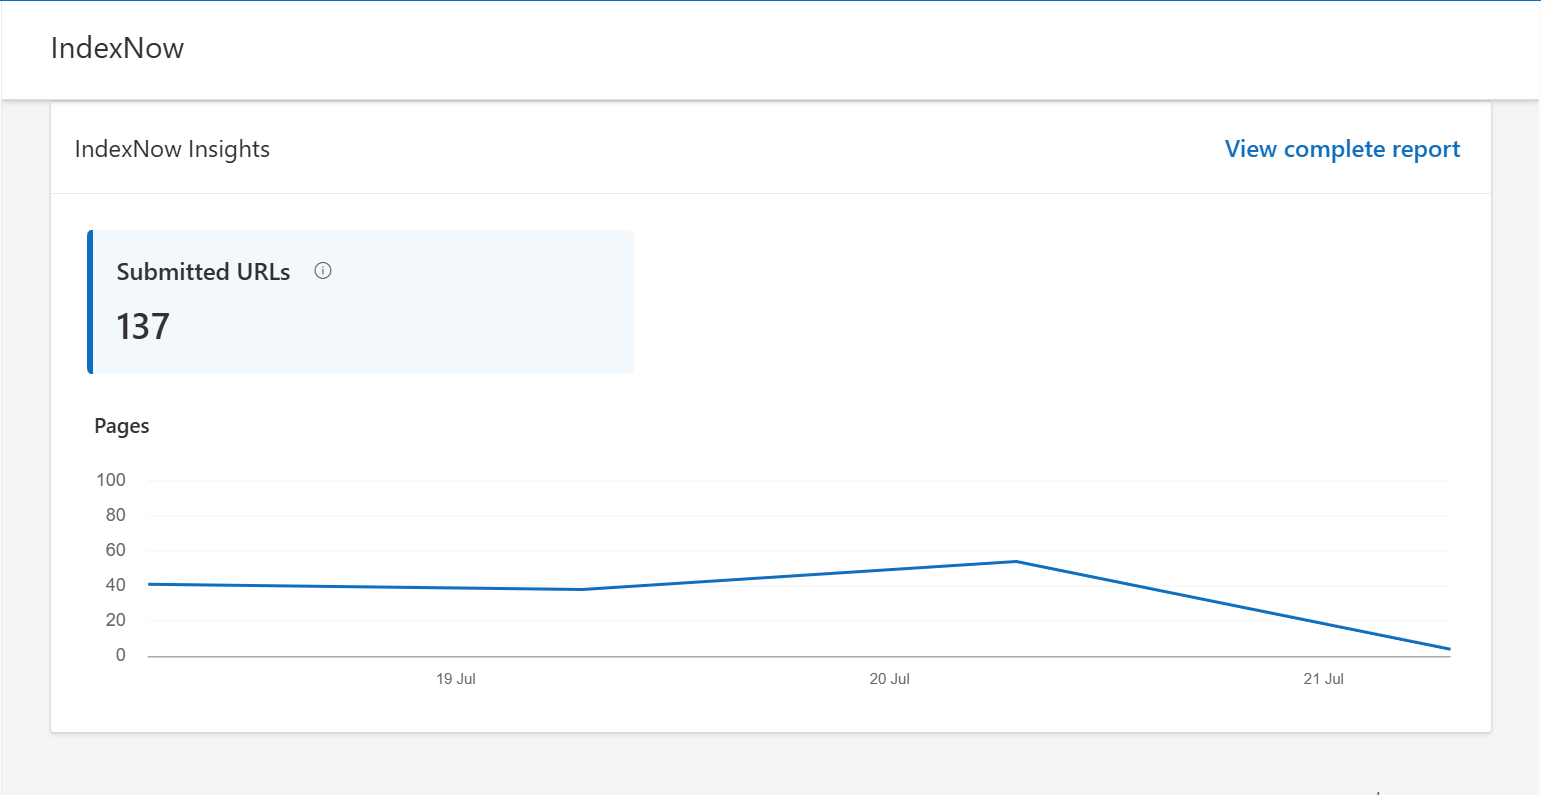Viewport: 1541px width, 795px height.
Task: Click the Pages axis label above the chart
Action: point(121,425)
